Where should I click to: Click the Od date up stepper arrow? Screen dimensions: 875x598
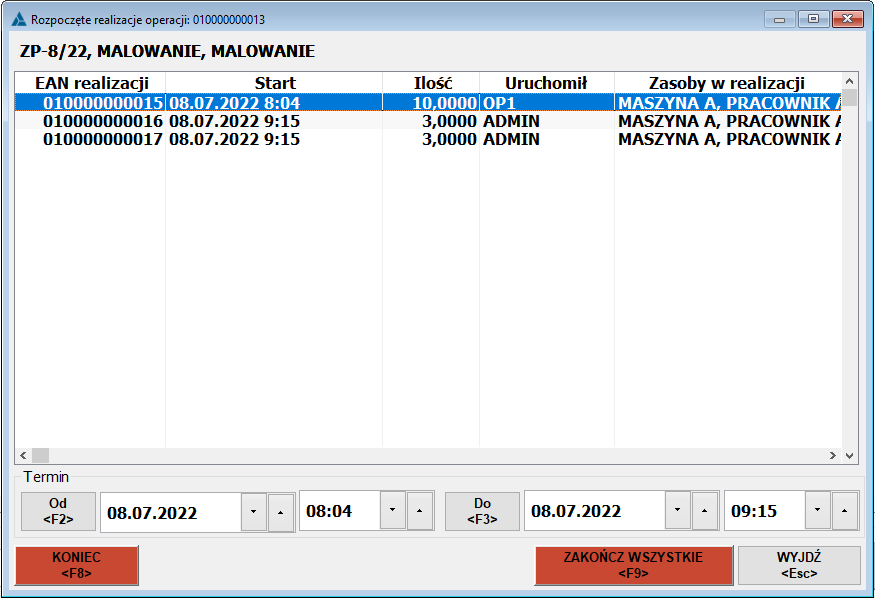pyautogui.click(x=281, y=512)
